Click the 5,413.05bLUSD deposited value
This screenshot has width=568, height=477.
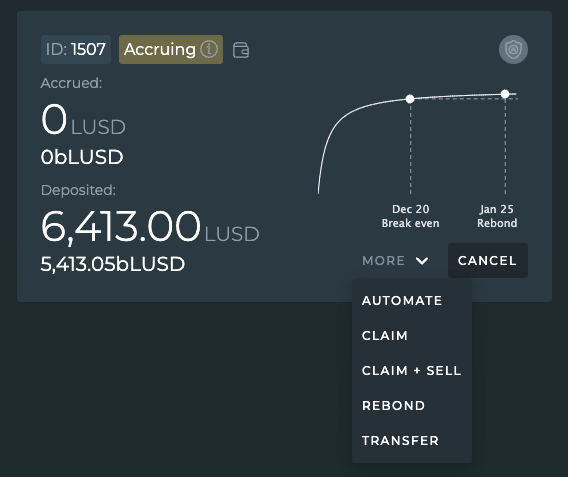(113, 264)
